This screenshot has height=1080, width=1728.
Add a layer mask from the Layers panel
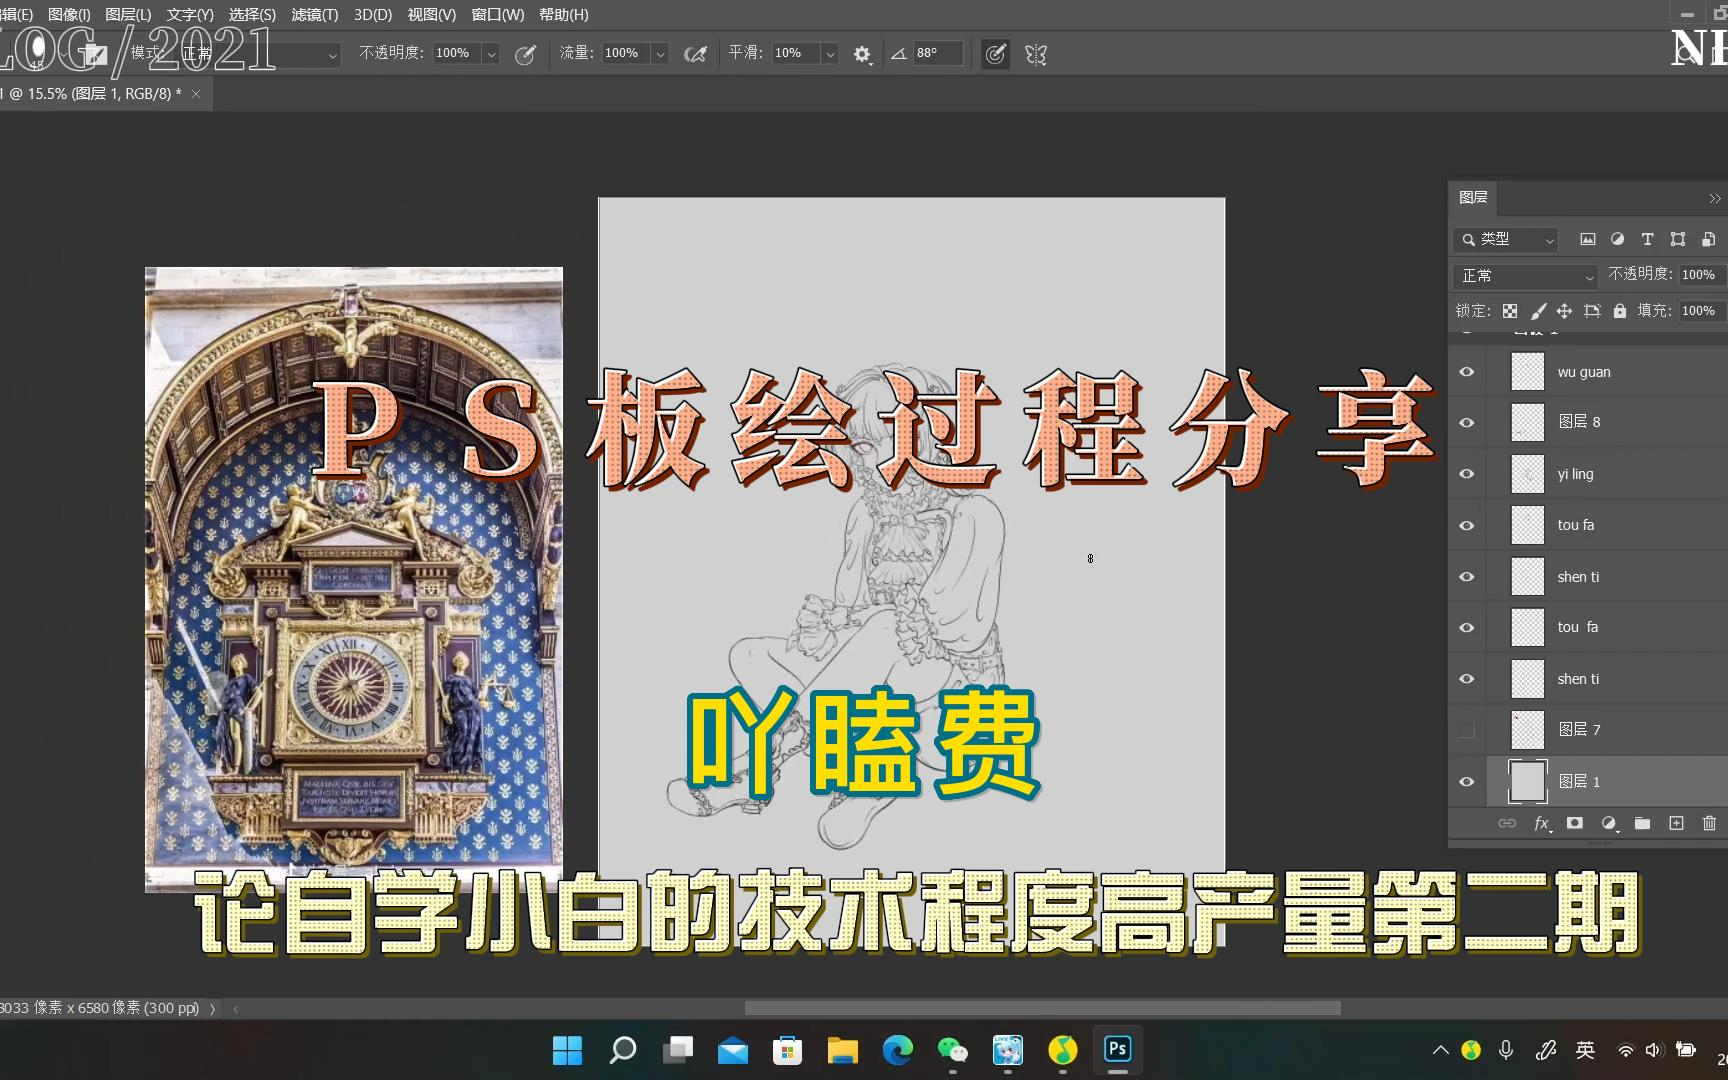point(1575,823)
